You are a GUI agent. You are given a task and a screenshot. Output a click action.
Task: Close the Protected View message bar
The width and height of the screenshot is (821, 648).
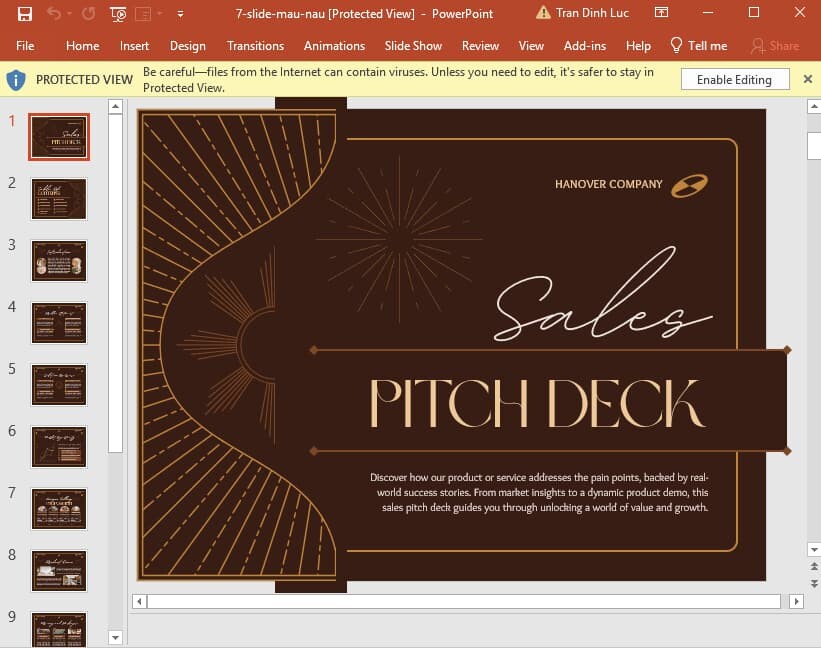click(x=808, y=79)
